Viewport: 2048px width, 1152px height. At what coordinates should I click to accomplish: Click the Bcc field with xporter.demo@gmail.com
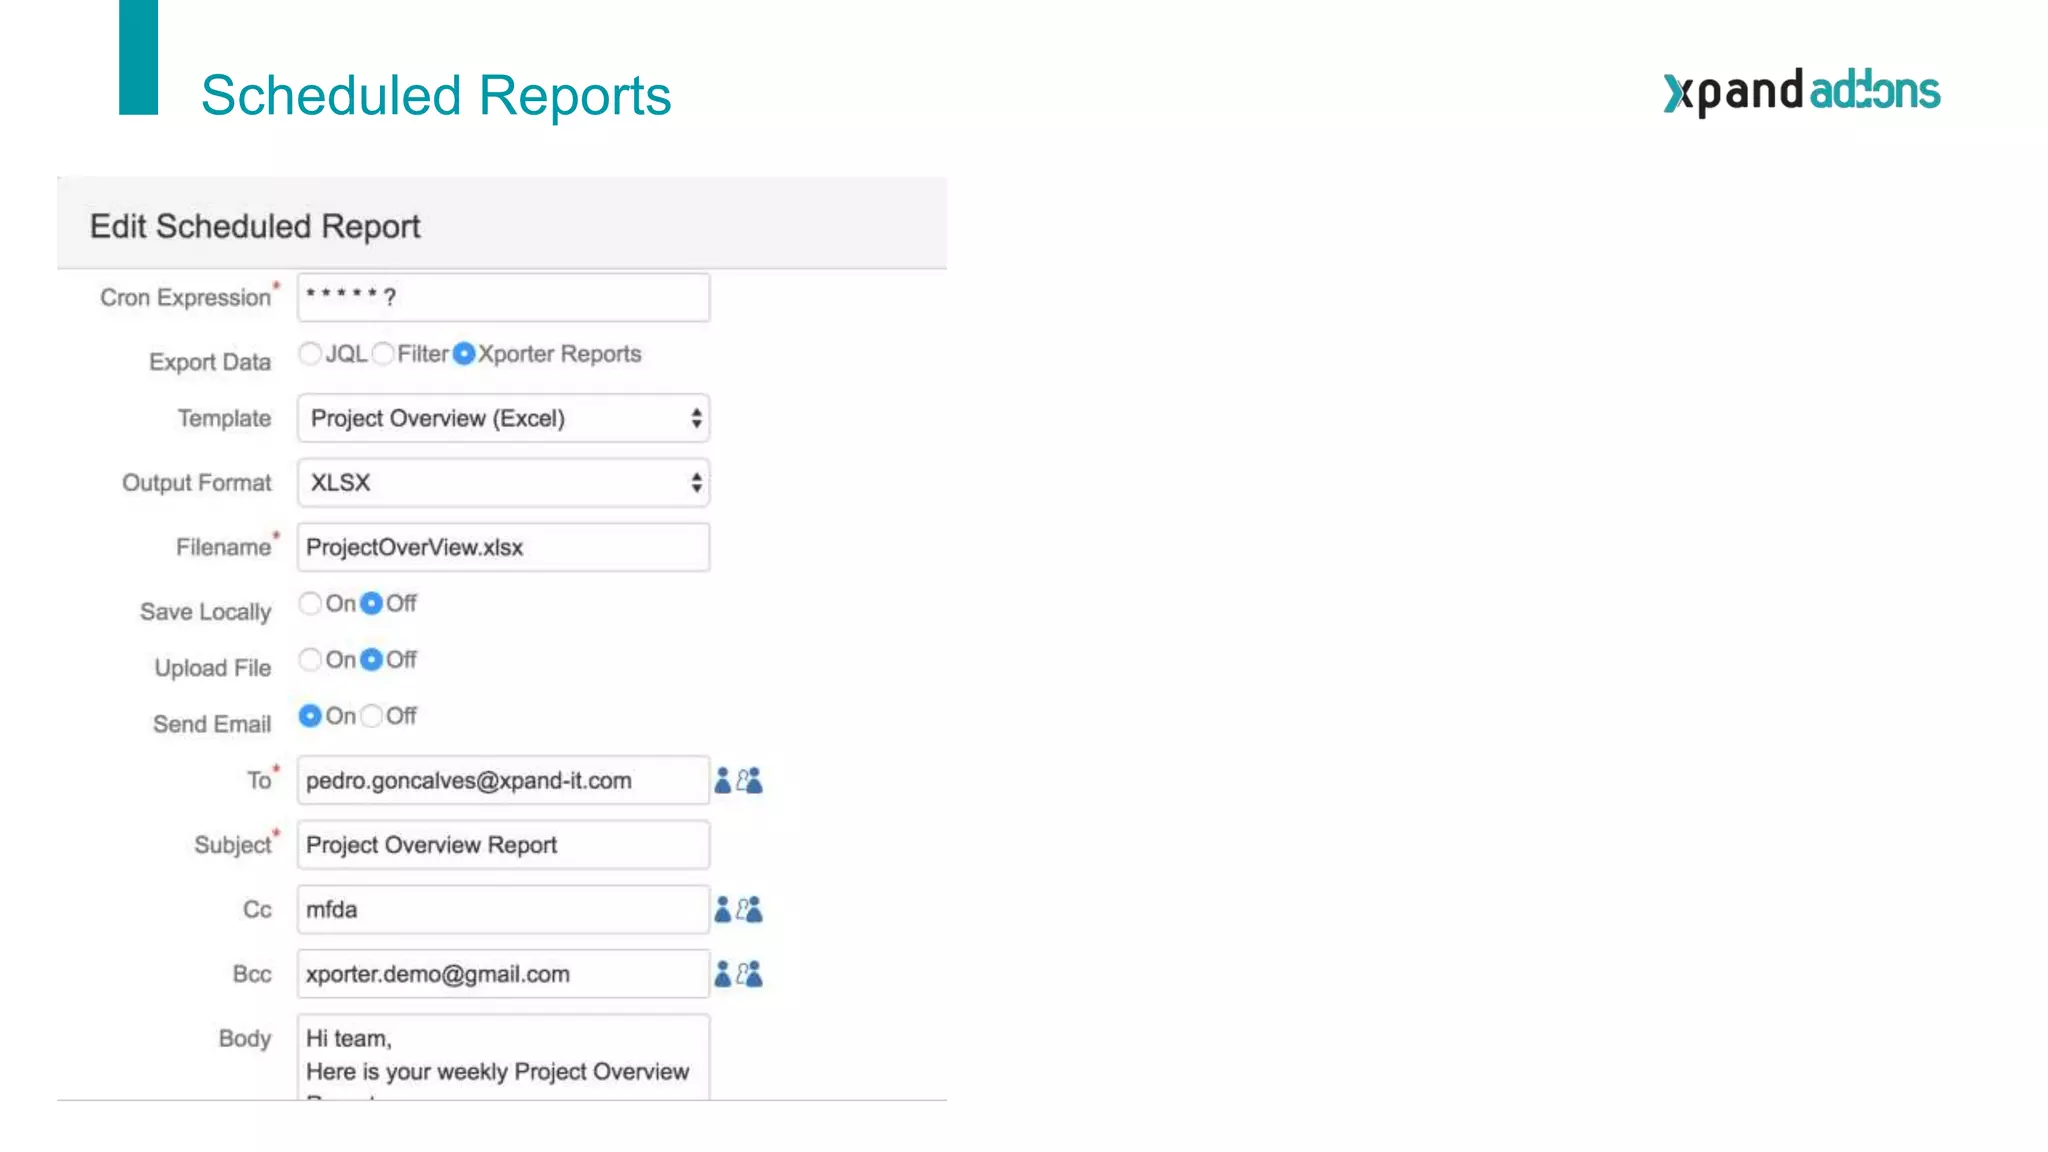click(x=503, y=974)
